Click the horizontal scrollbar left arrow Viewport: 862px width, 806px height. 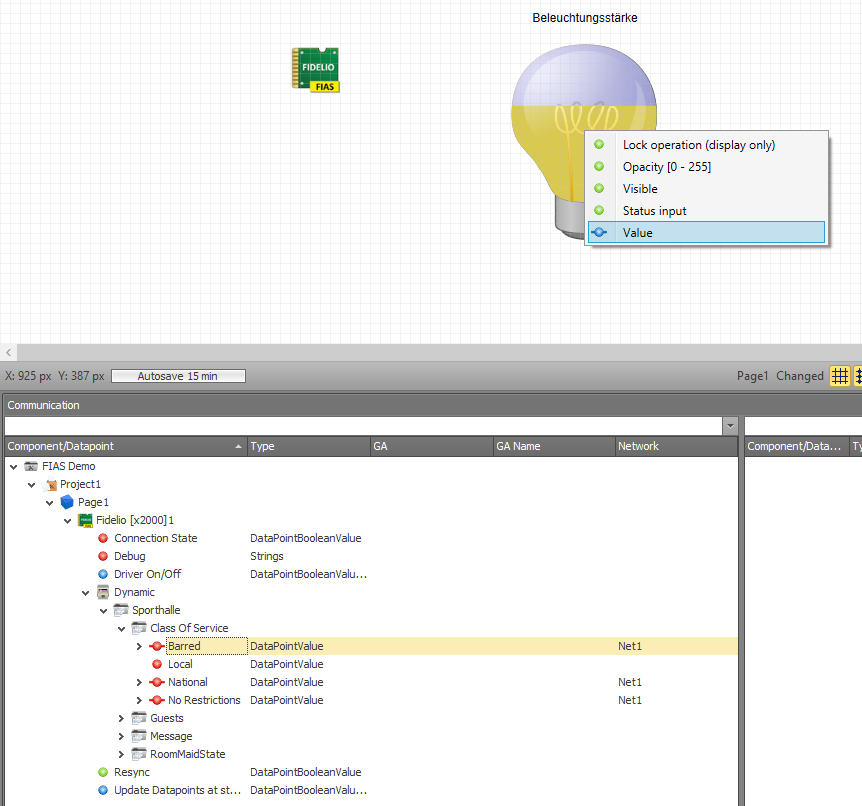(x=8, y=352)
